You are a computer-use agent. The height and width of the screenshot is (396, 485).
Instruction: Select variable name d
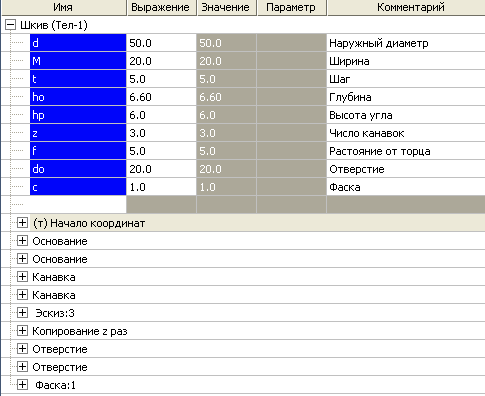coord(78,43)
